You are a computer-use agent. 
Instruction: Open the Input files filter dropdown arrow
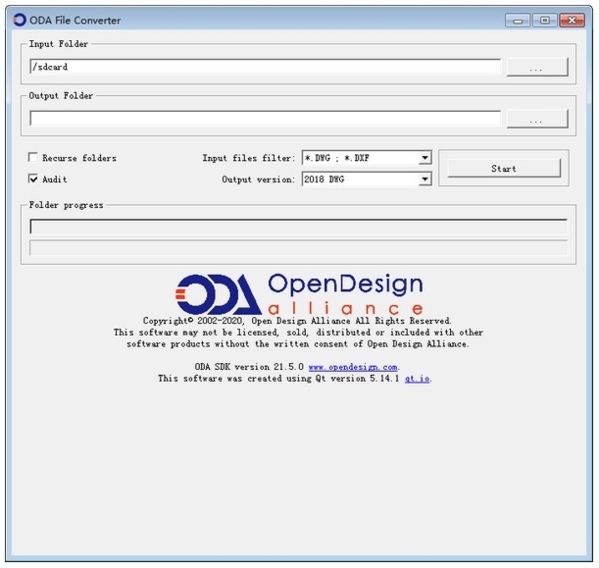click(x=425, y=158)
